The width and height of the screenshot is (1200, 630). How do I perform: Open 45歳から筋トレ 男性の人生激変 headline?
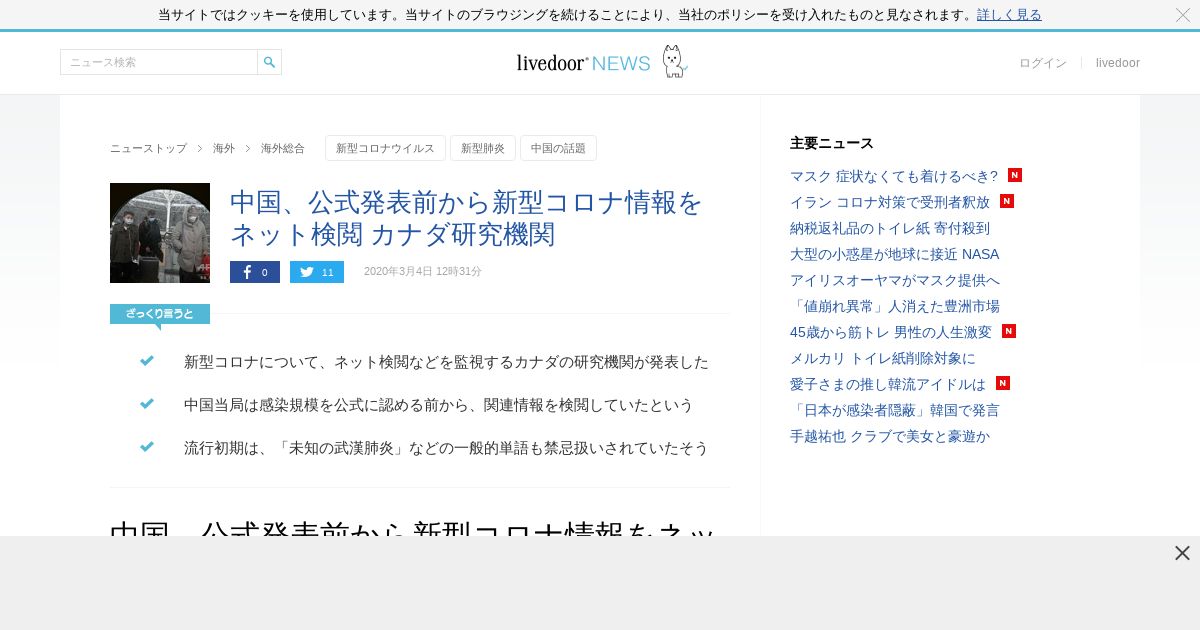tap(891, 332)
